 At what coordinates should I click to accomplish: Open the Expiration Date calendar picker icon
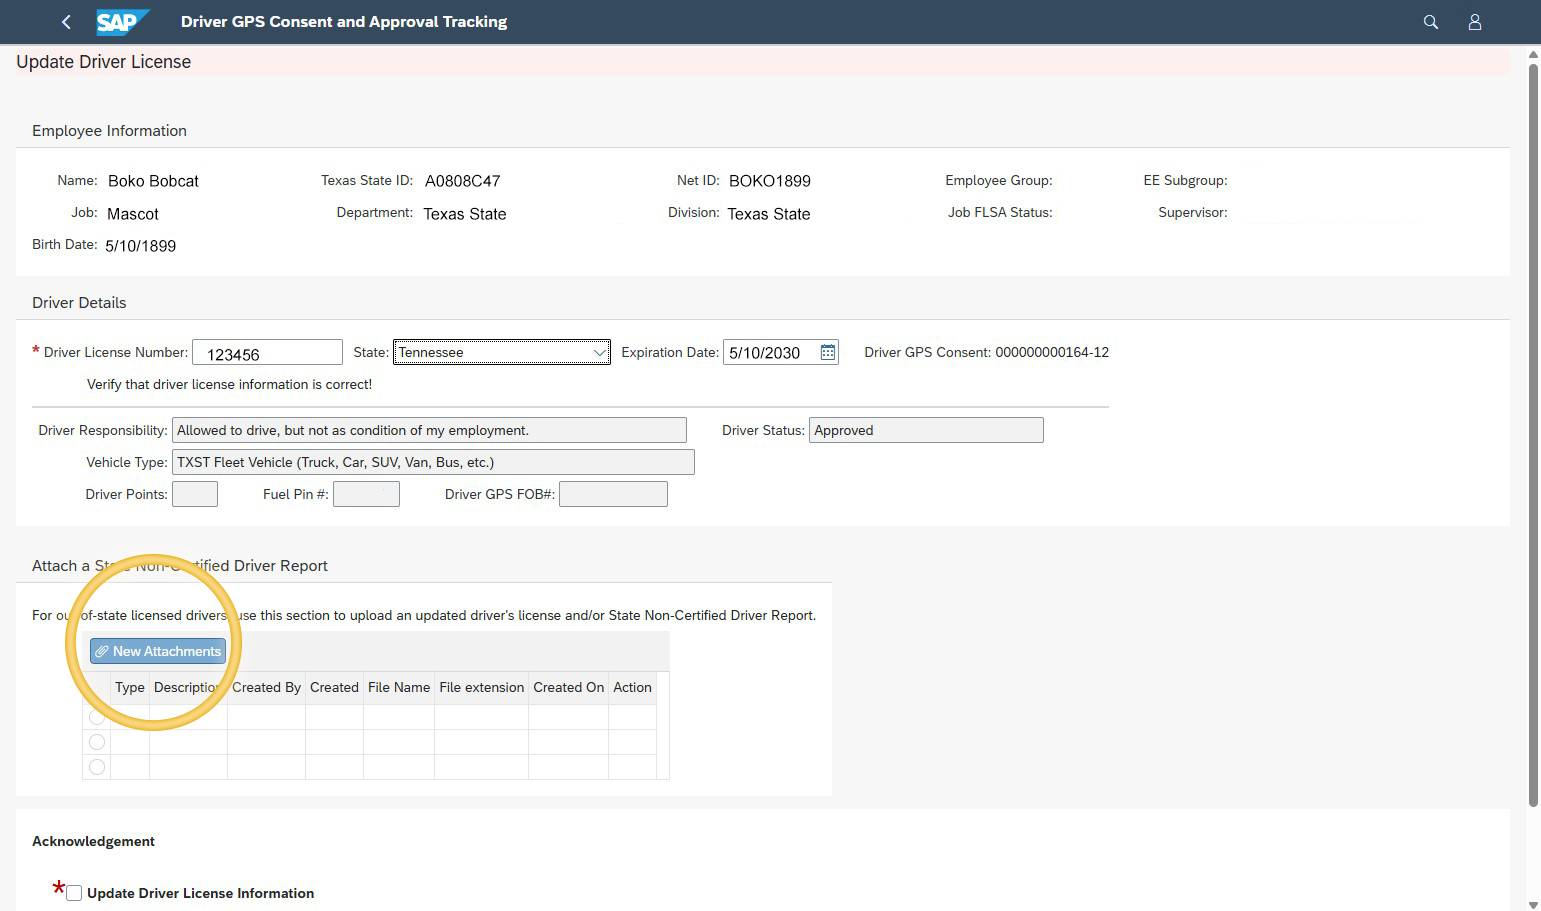827,352
